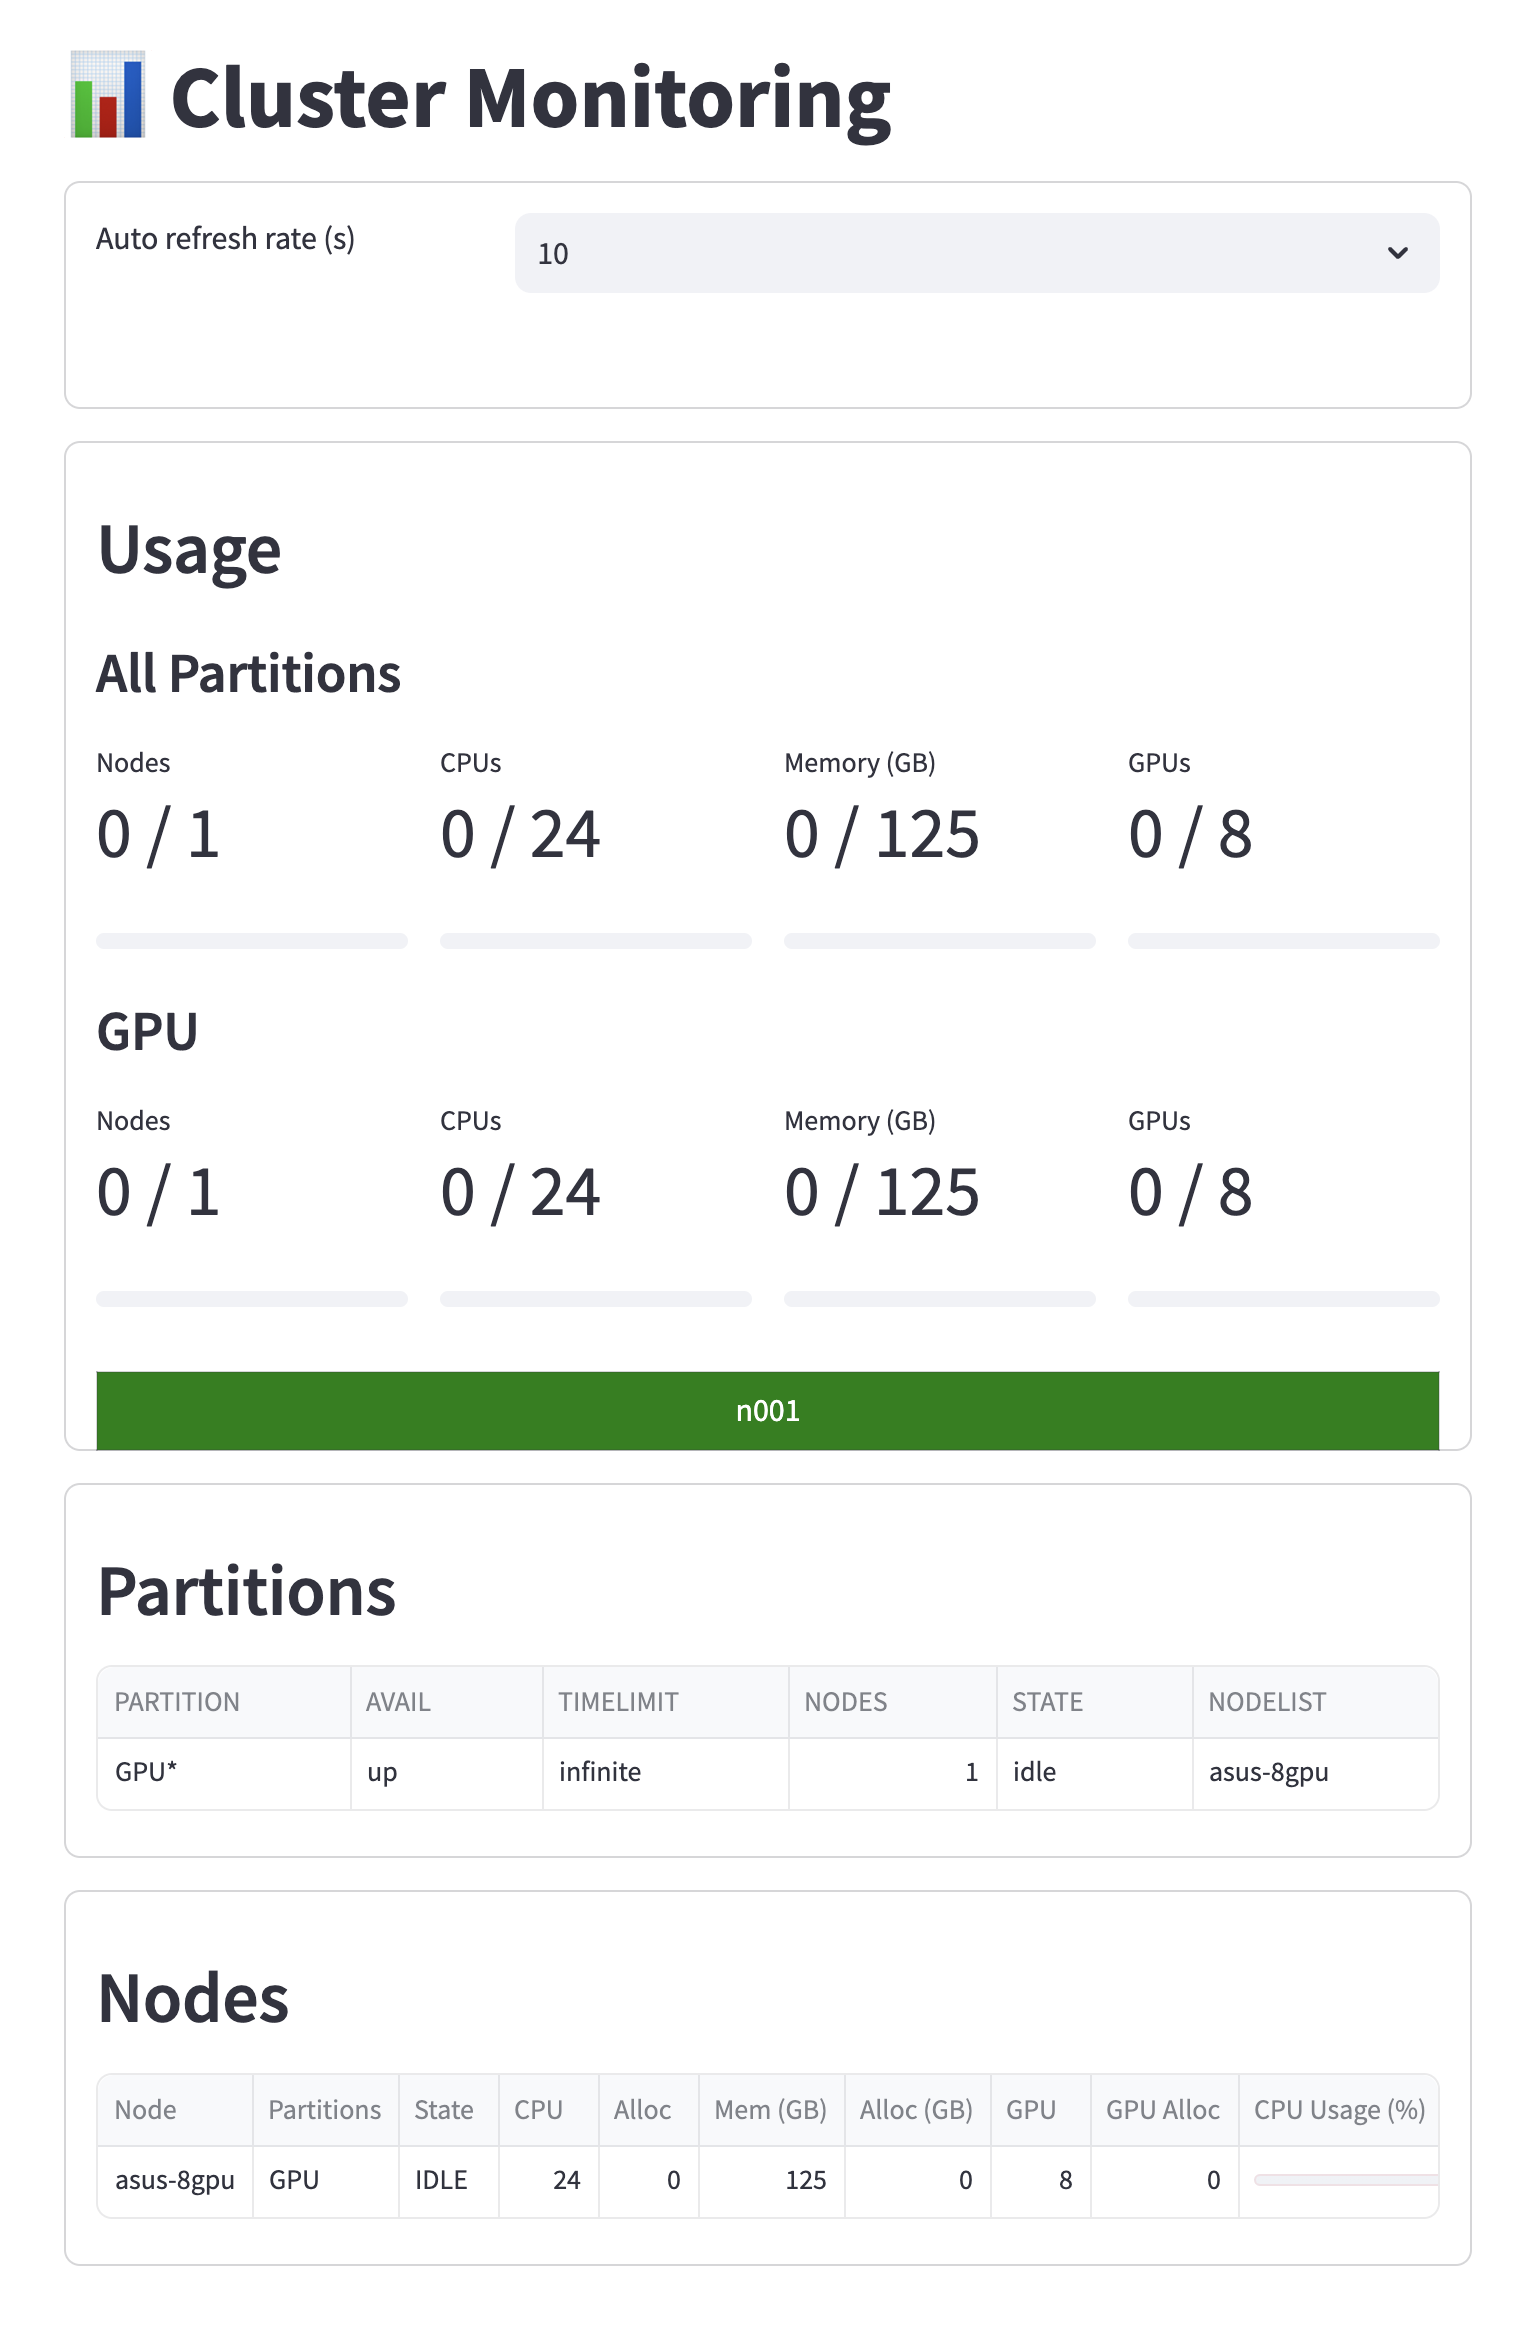Click the AVAIL column header

(x=398, y=1702)
